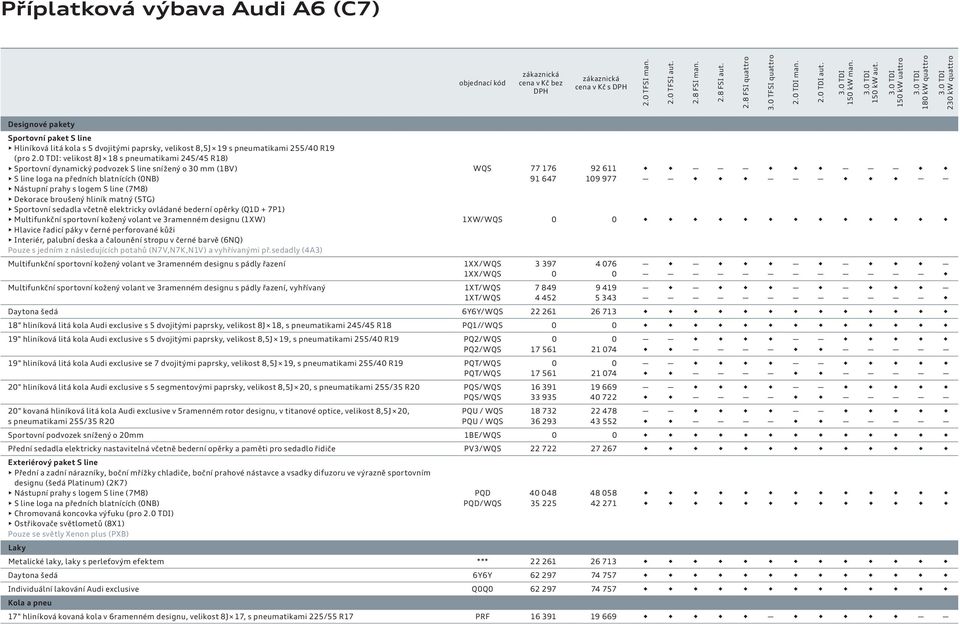Click the price value "109 977"

(601, 179)
